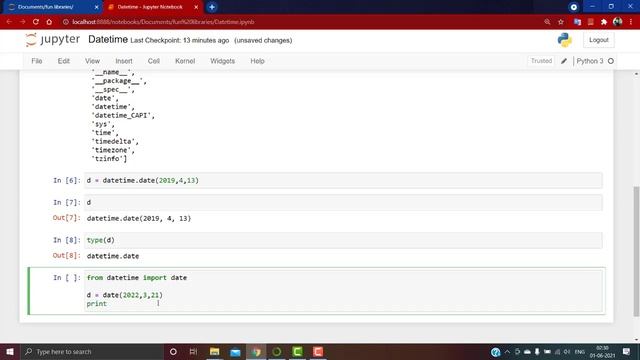Select cell In [6] with datetime.date(2019,4,13)
Screen dimensions: 640x360
(343, 180)
